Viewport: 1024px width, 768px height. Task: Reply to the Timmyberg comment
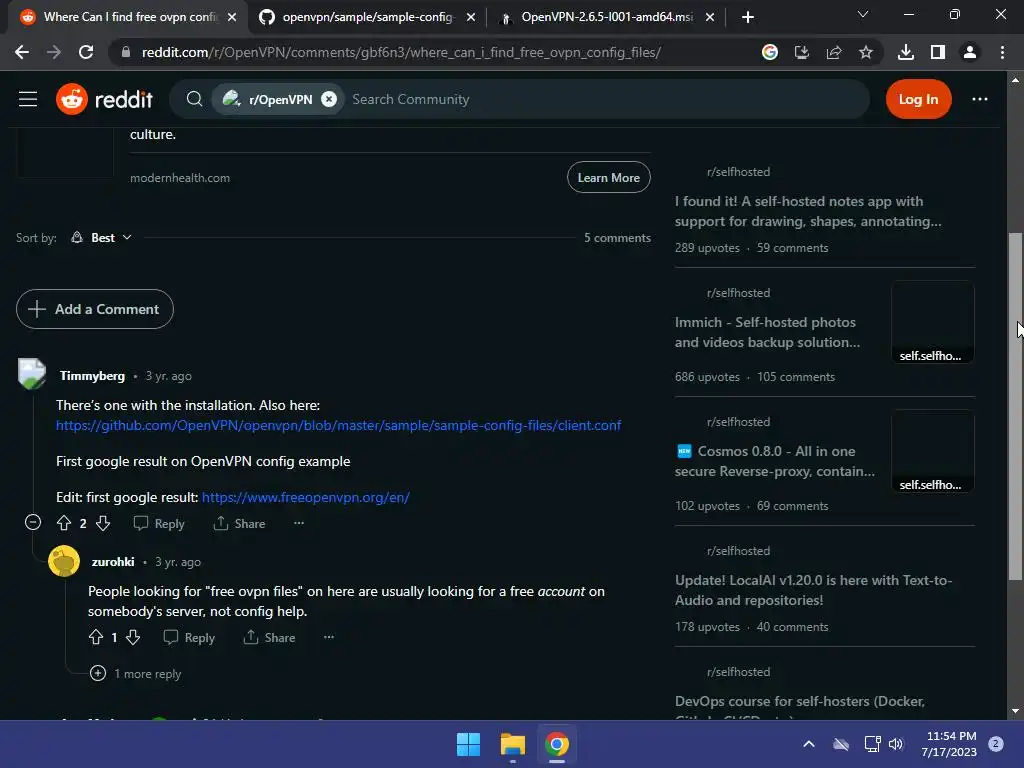pos(159,523)
